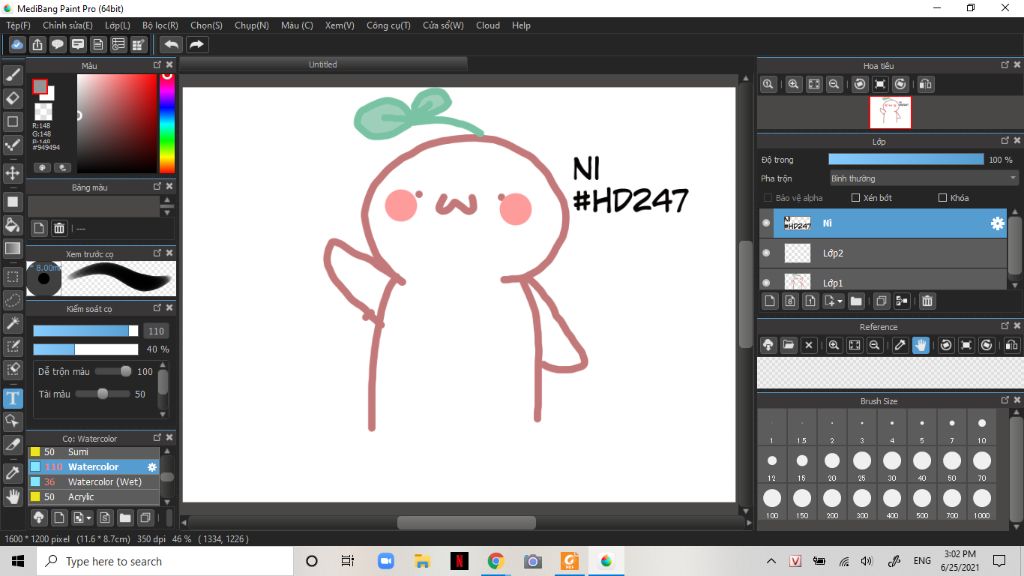Toggle the hand tool in Reference panel
The image size is (1024, 576).
[x=920, y=345]
